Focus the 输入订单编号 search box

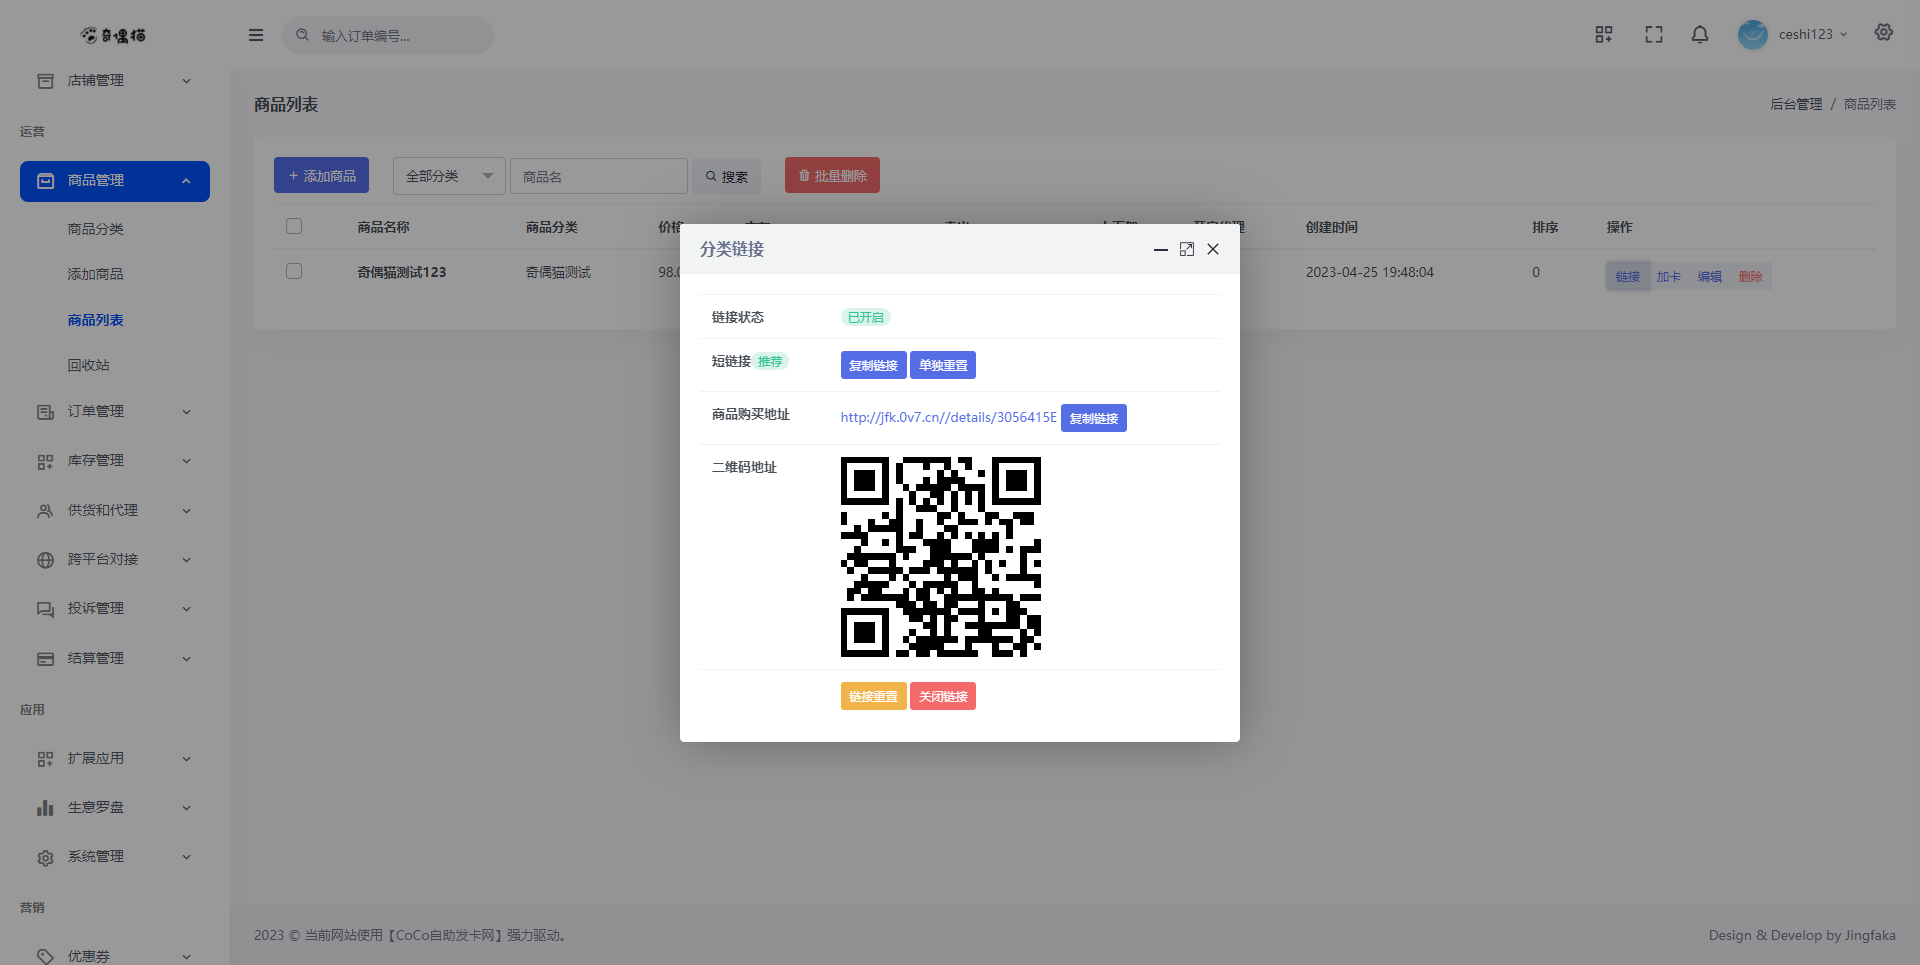388,35
